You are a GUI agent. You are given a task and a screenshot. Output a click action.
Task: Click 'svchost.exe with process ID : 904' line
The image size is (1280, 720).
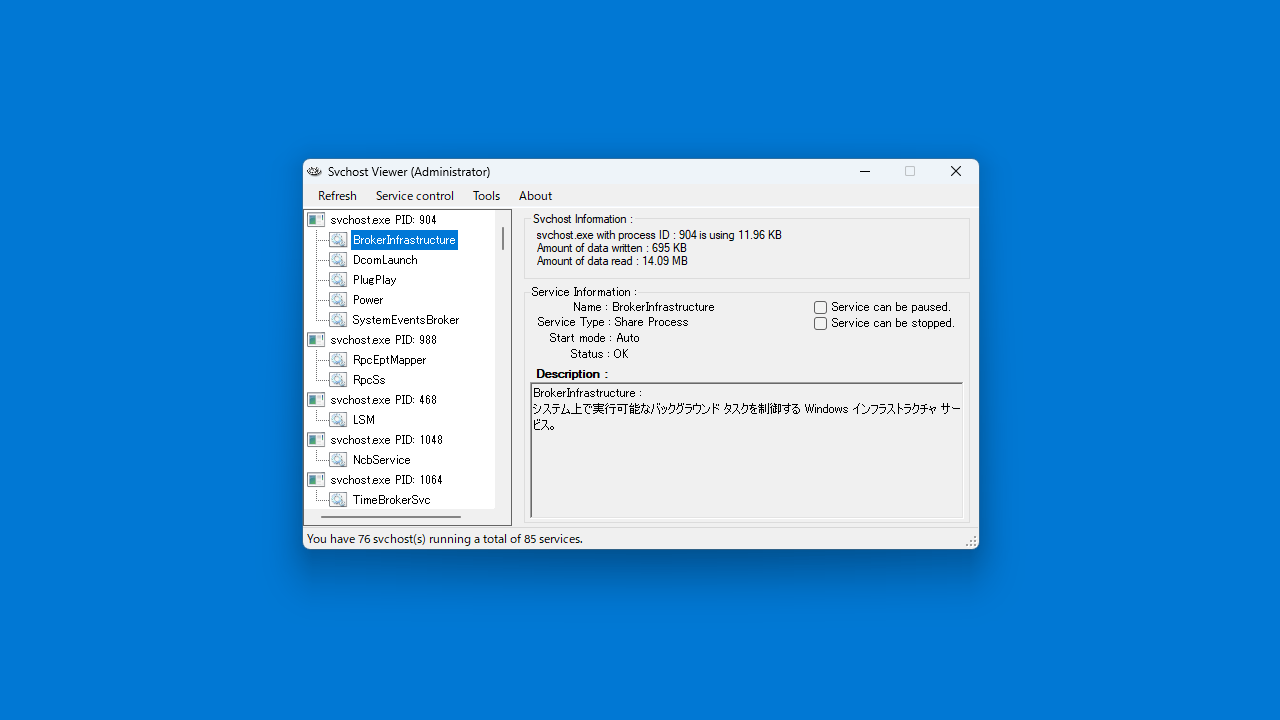[659, 235]
